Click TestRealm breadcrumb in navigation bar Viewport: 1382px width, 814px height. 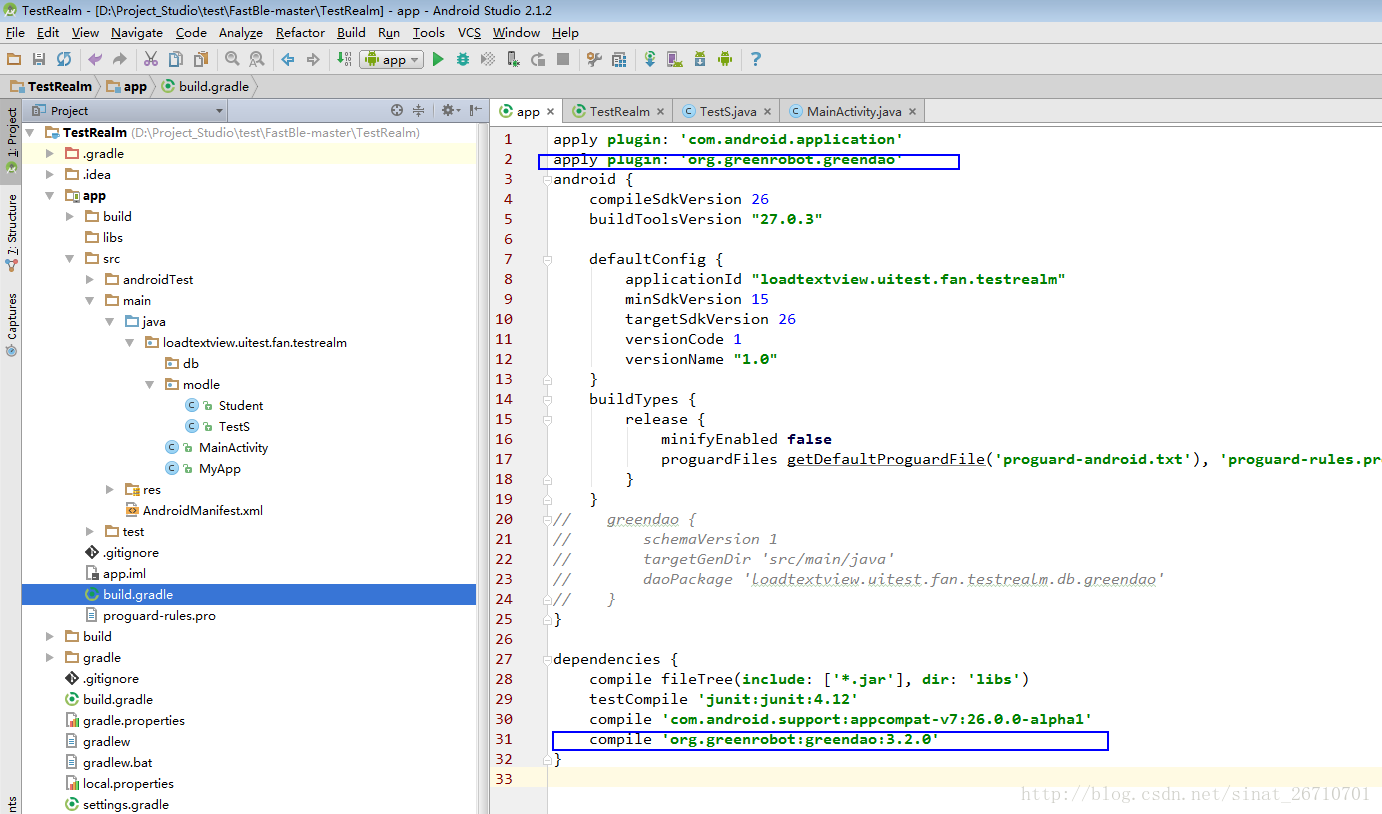51,86
